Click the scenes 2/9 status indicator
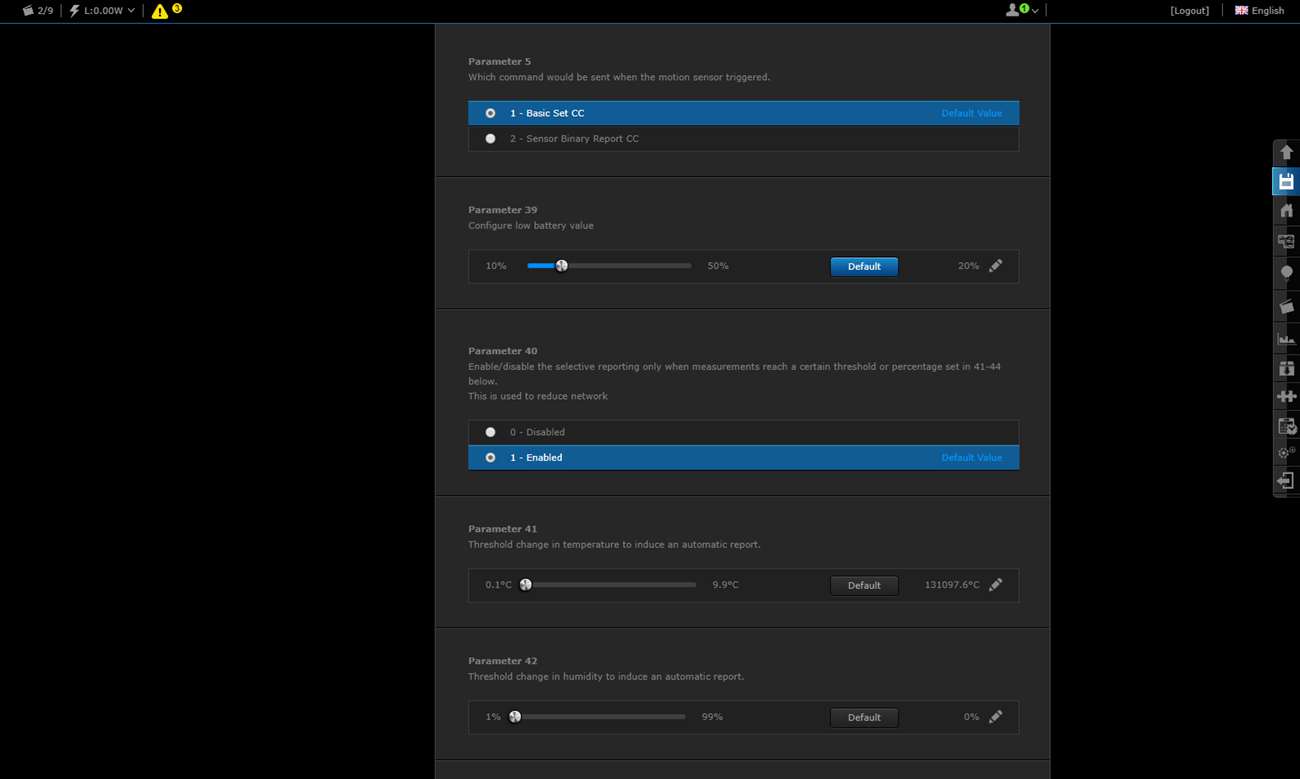Viewport: 1300px width, 779px height. point(38,11)
